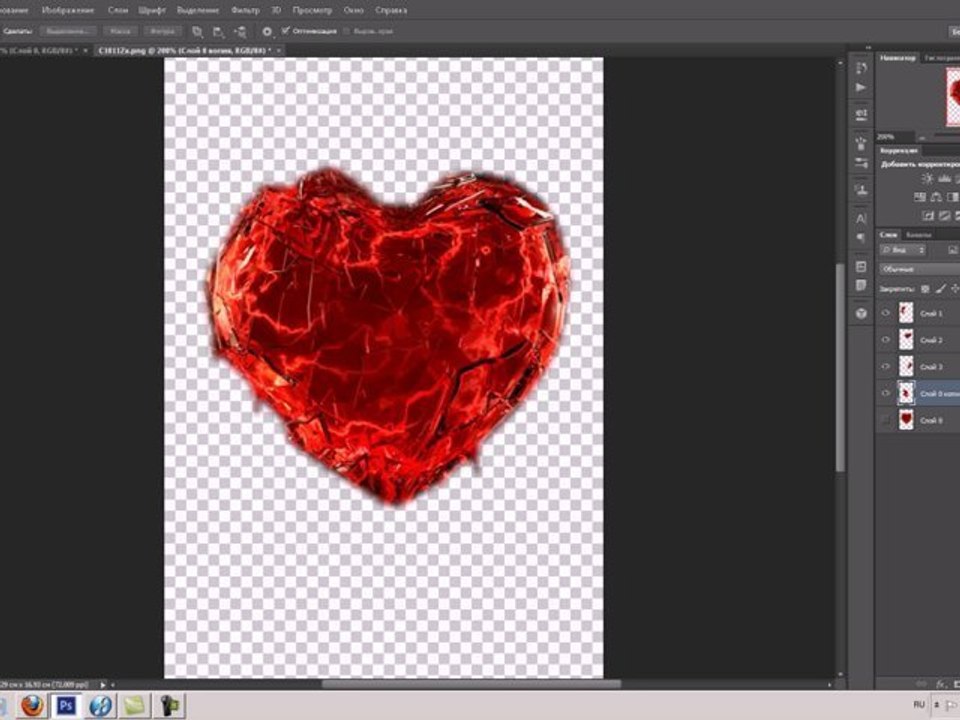Hide layer Слой 3 with eye icon
The width and height of the screenshot is (960, 720).
pos(885,367)
